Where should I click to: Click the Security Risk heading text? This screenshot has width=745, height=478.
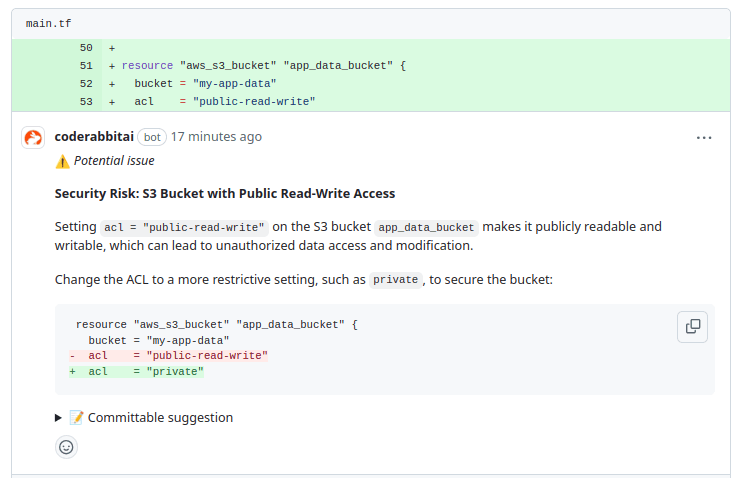(224, 194)
